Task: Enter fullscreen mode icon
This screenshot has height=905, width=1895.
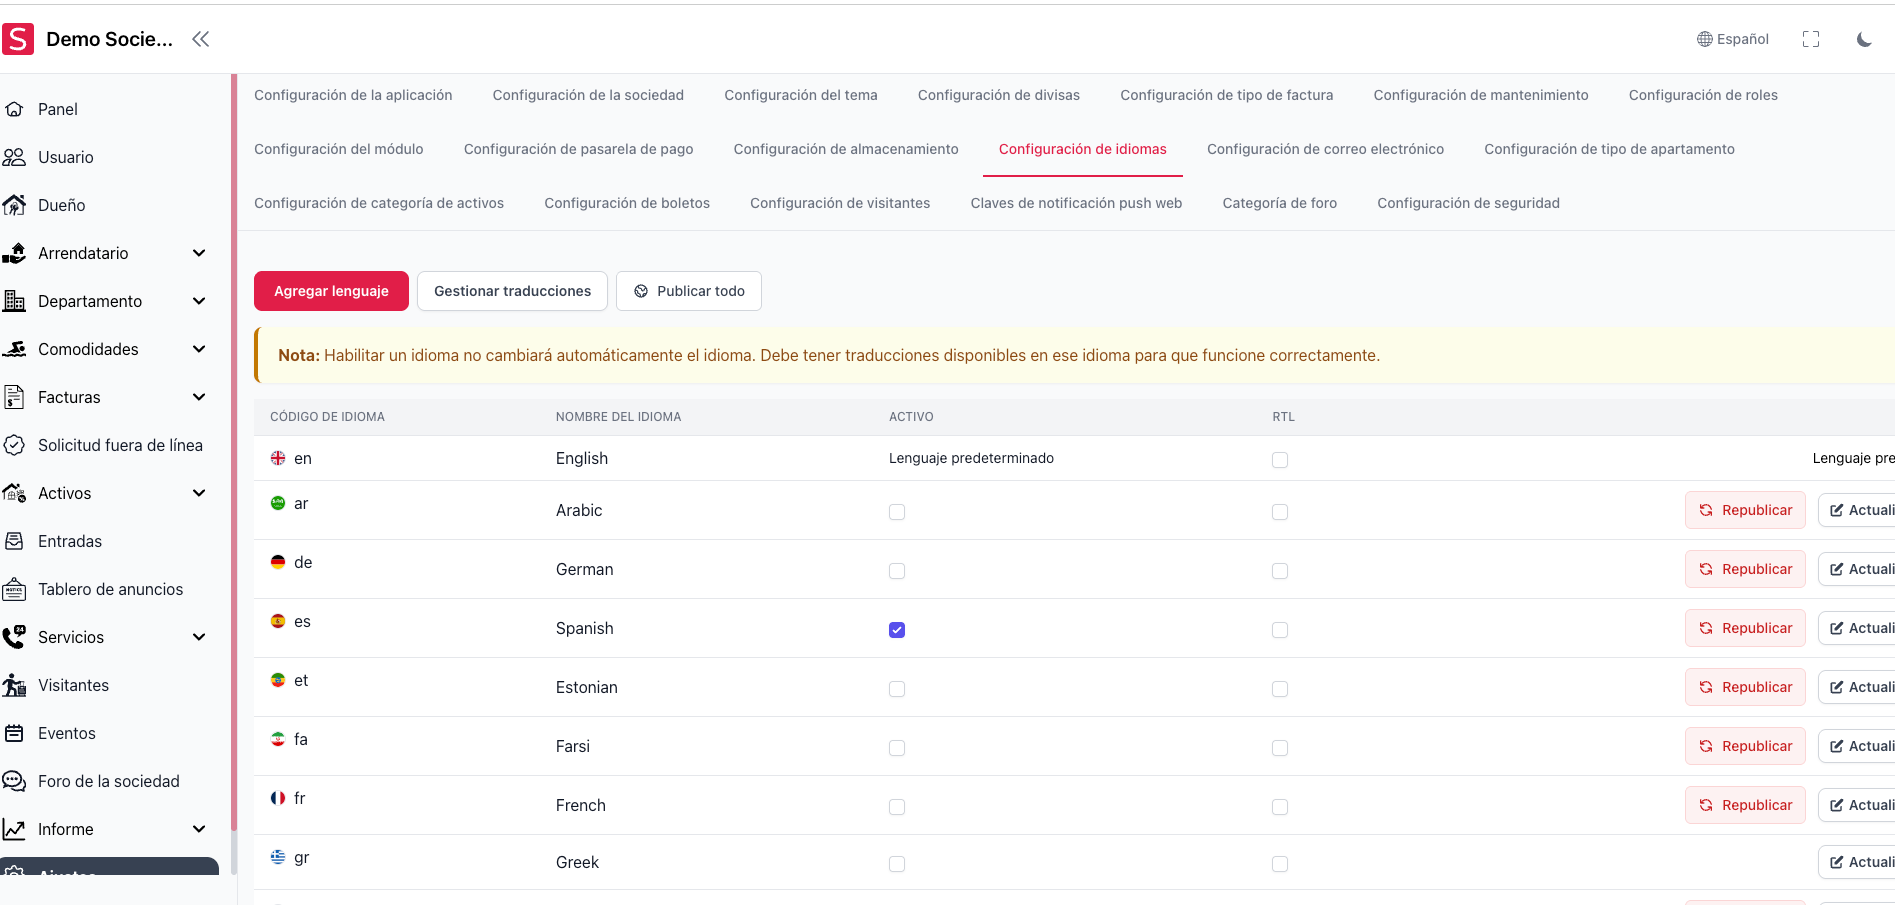Action: (x=1810, y=39)
